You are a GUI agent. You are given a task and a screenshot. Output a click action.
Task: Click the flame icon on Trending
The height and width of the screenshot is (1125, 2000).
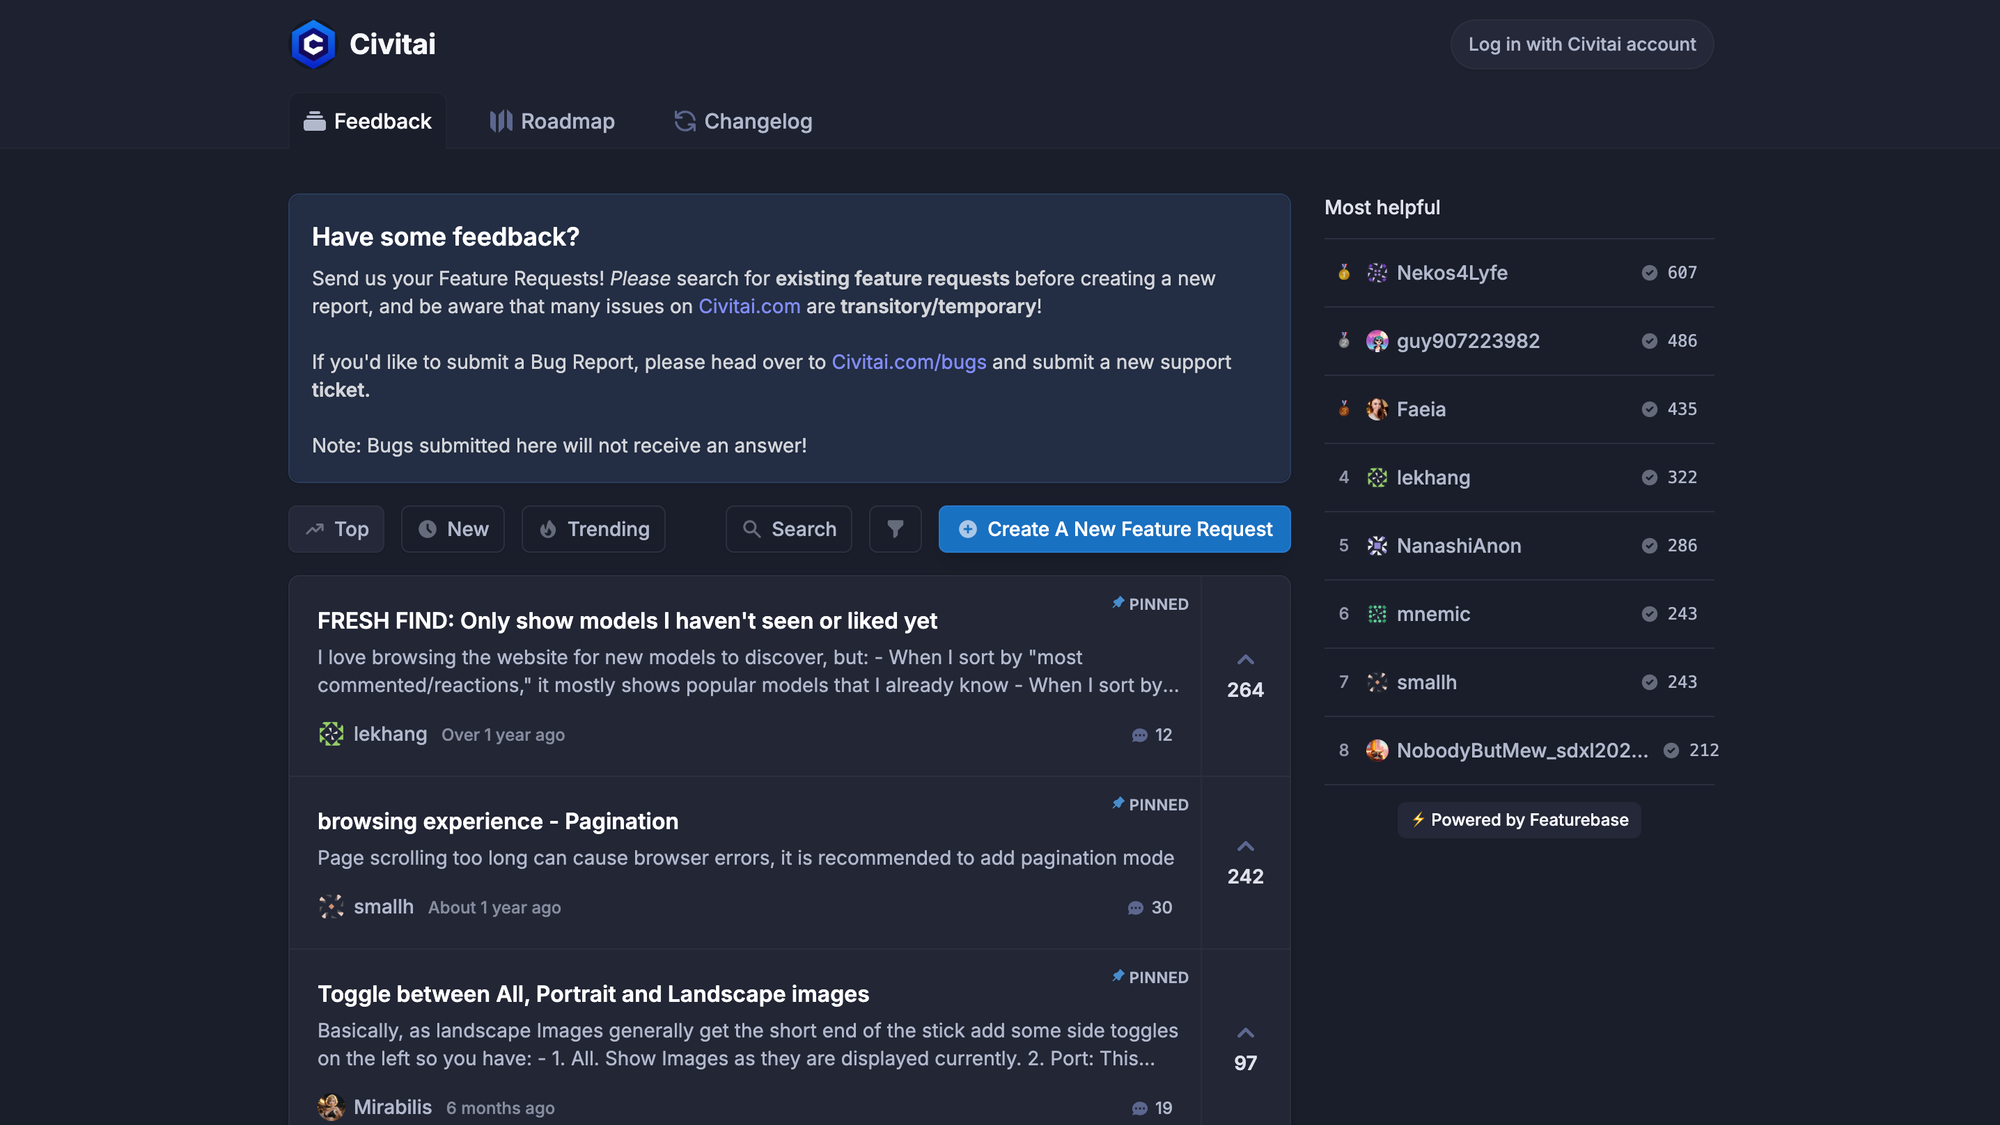[548, 529]
